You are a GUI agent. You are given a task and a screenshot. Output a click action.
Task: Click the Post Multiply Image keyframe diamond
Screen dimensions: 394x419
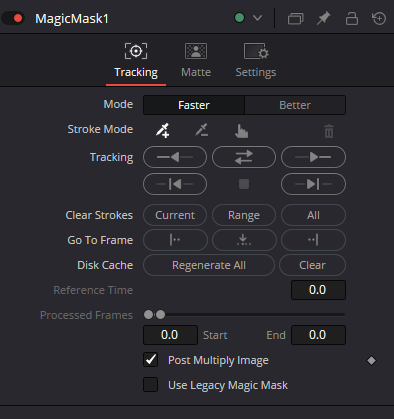371,360
